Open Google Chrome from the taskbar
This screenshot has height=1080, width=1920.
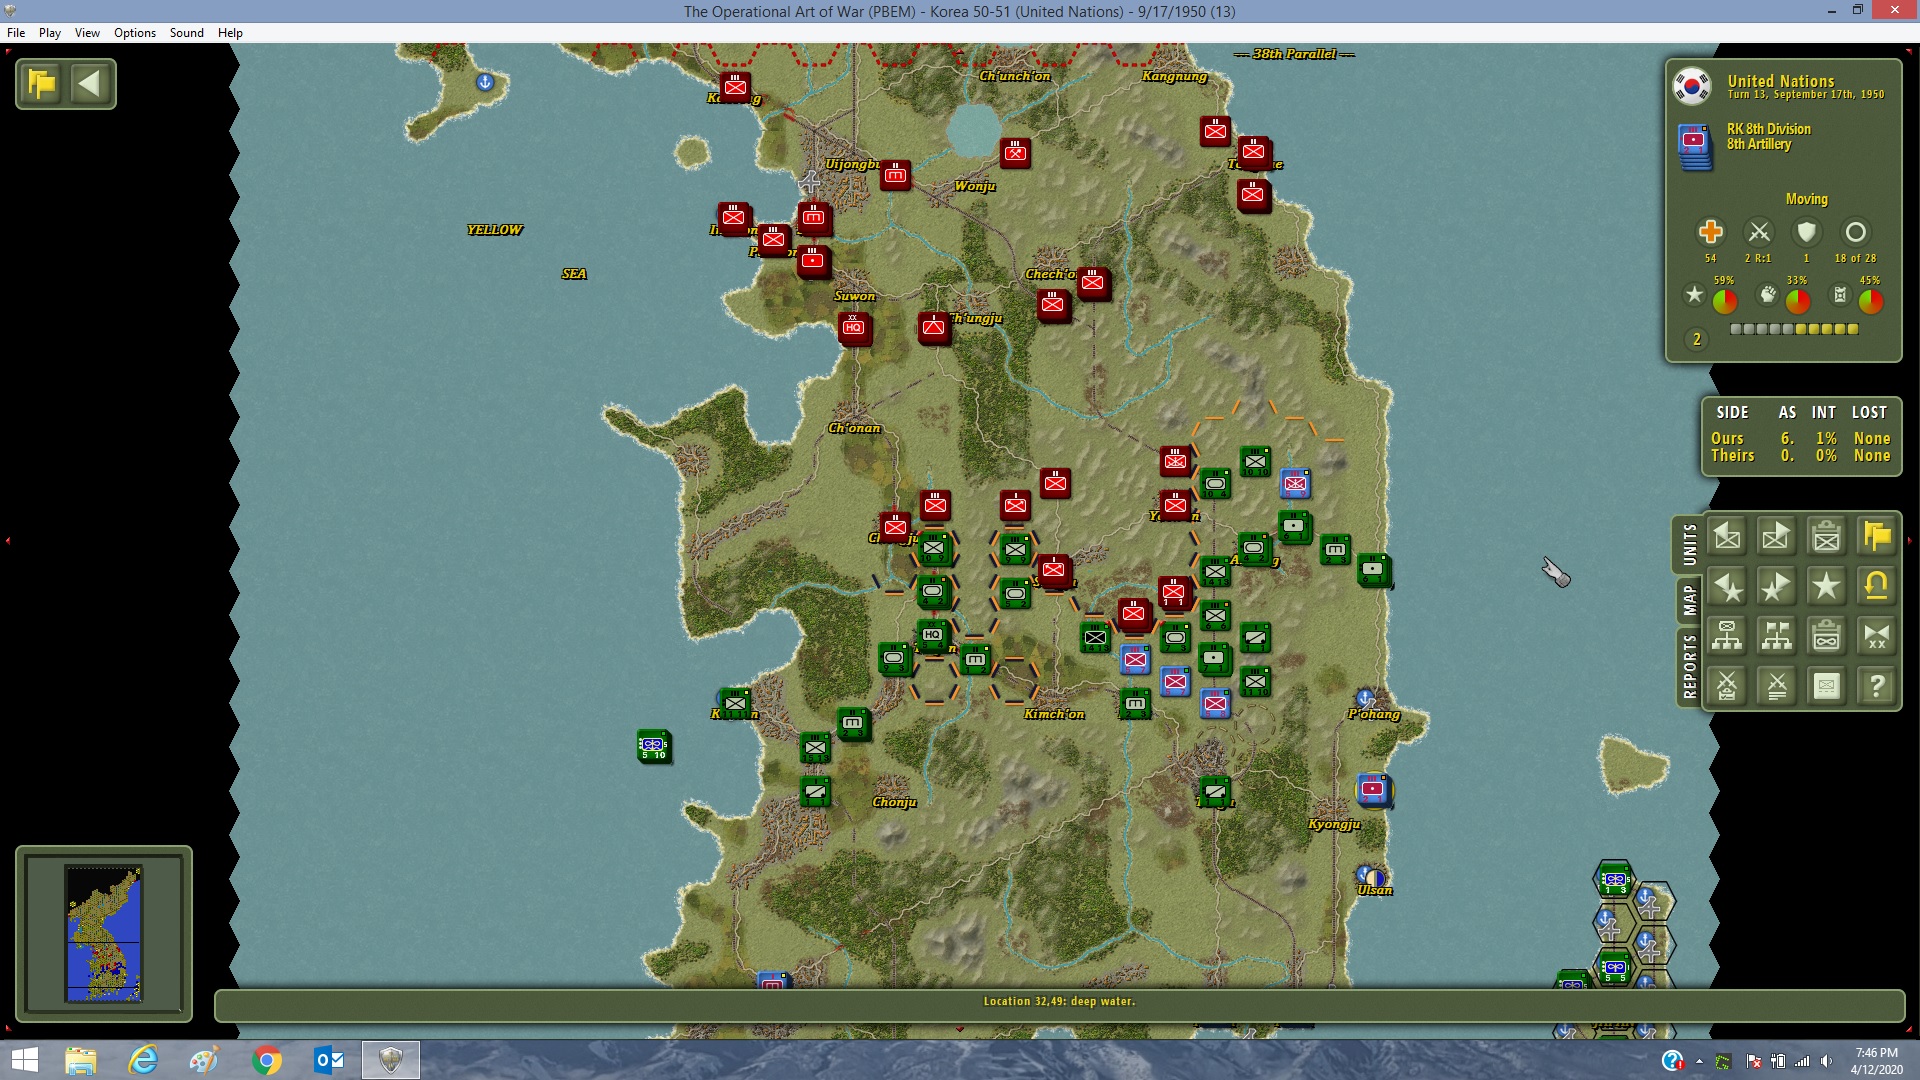point(266,1060)
